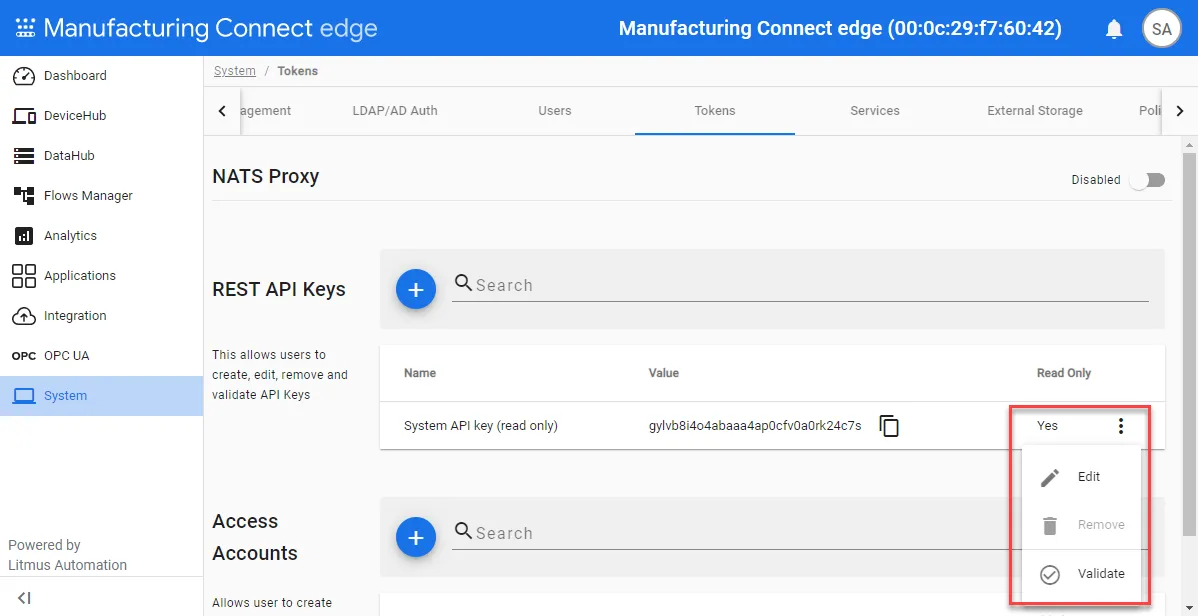Switch to the LDAP/AD Auth tab
Viewport: 1198px width, 616px height.
[395, 111]
